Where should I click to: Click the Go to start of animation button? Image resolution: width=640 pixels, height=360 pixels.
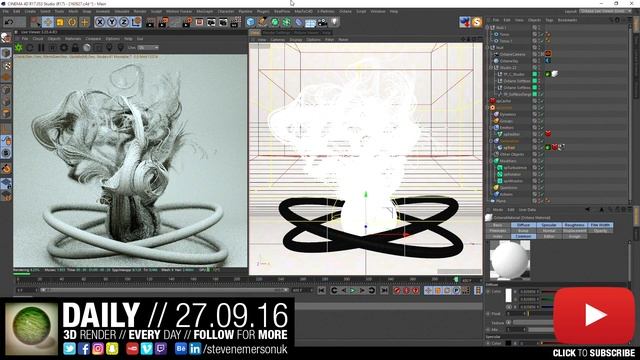[x=322, y=290]
